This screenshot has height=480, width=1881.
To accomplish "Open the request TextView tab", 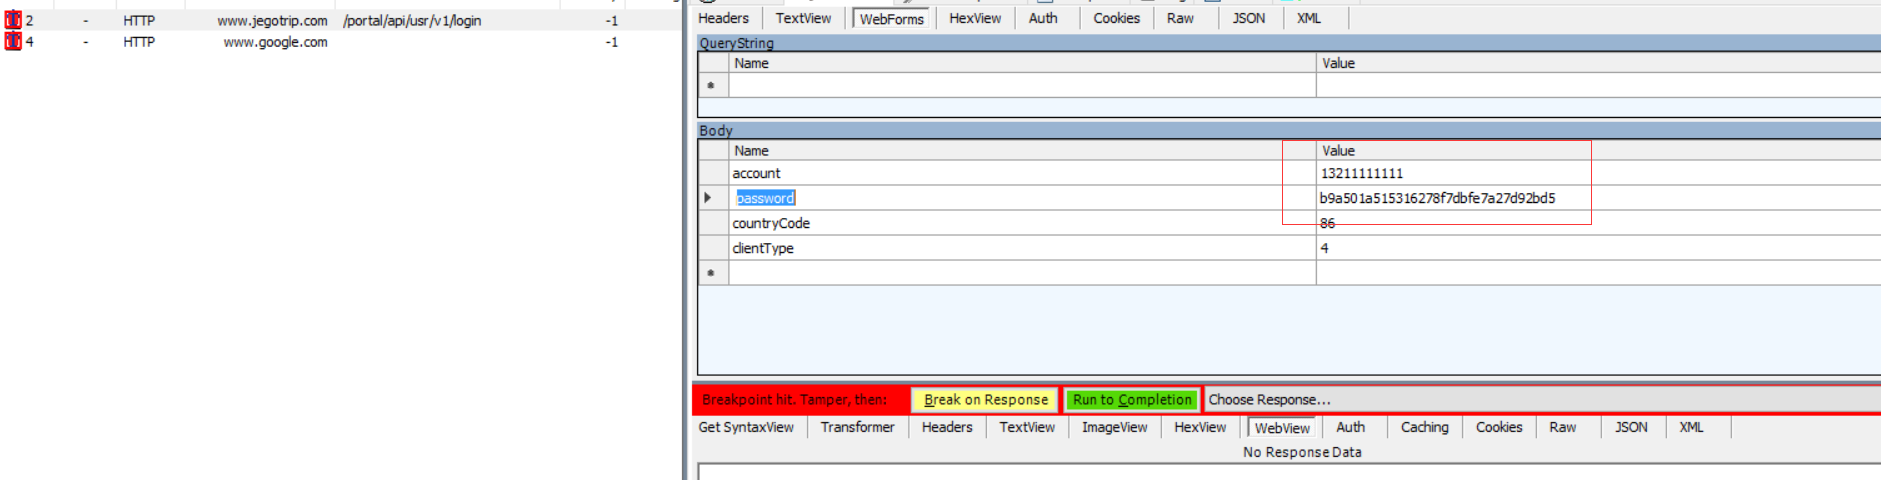I will [x=803, y=18].
